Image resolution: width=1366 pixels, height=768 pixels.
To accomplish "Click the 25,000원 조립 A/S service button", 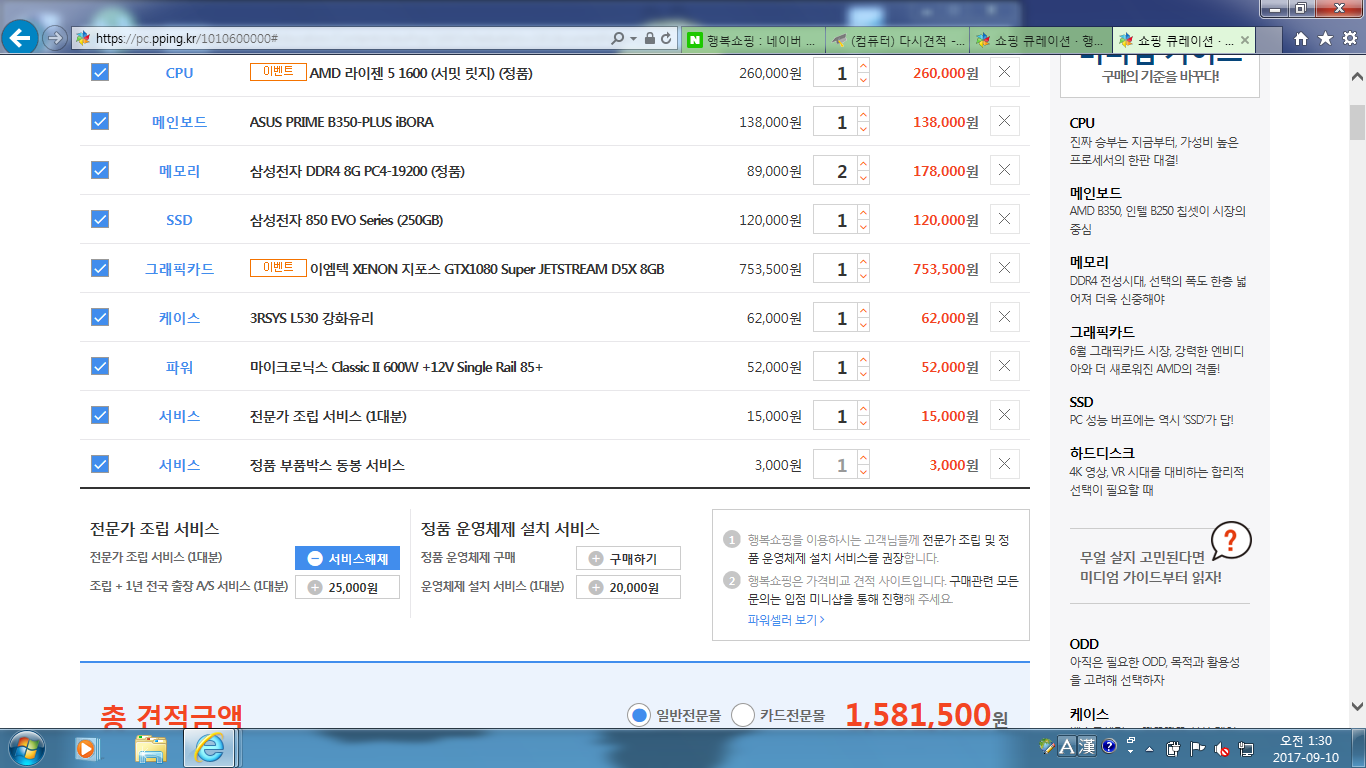I will 347,587.
